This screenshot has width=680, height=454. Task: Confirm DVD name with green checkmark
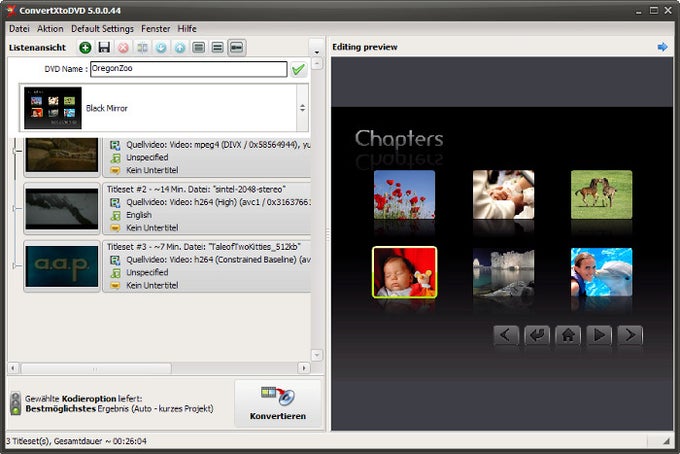point(298,69)
